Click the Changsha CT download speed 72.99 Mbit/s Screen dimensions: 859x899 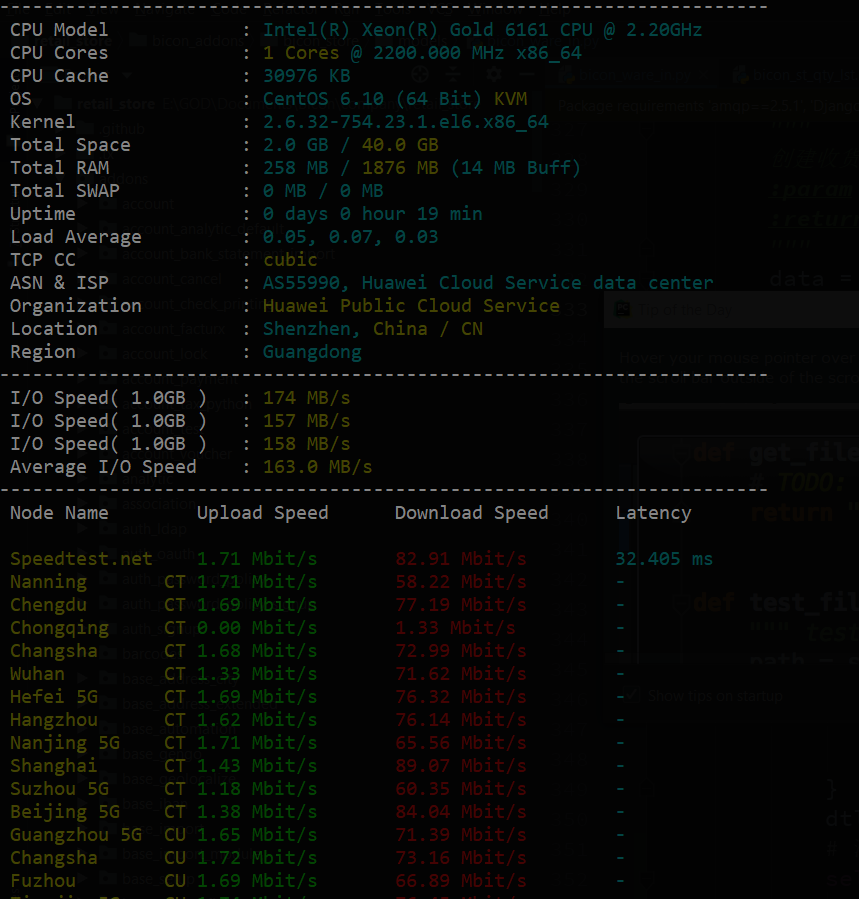(x=460, y=651)
